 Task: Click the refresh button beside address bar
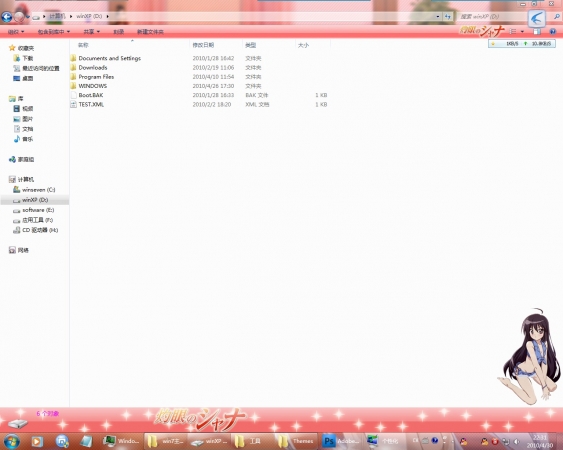click(447, 17)
